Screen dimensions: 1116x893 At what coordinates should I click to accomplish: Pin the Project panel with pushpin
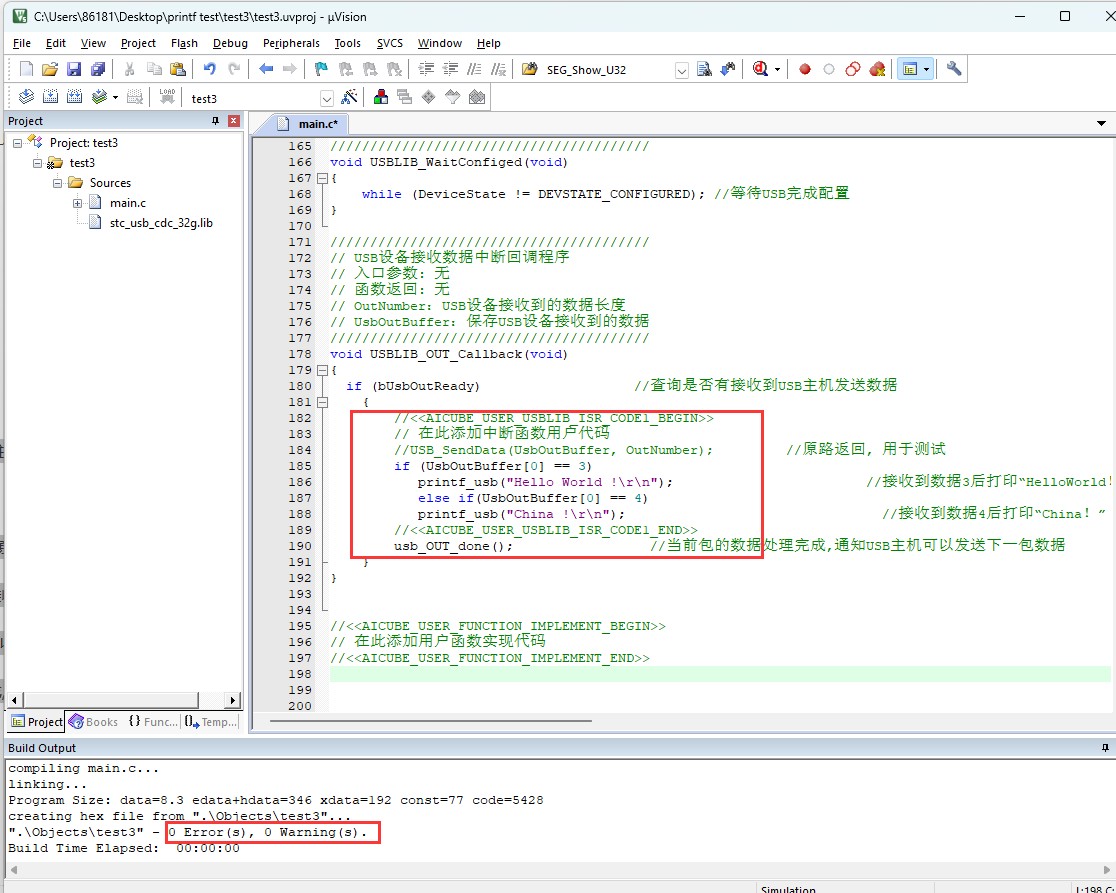click(x=215, y=121)
